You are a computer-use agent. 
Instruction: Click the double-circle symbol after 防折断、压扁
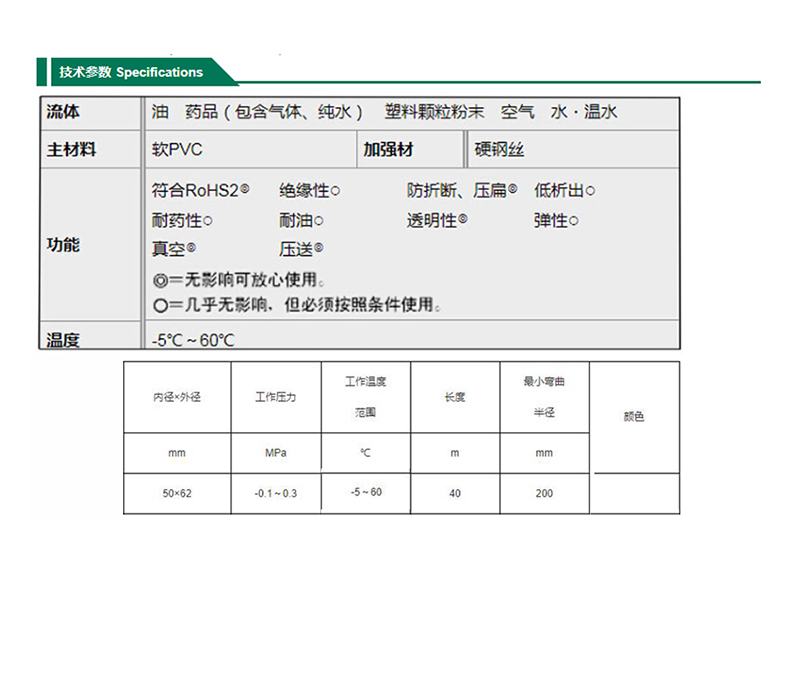pyautogui.click(x=513, y=189)
